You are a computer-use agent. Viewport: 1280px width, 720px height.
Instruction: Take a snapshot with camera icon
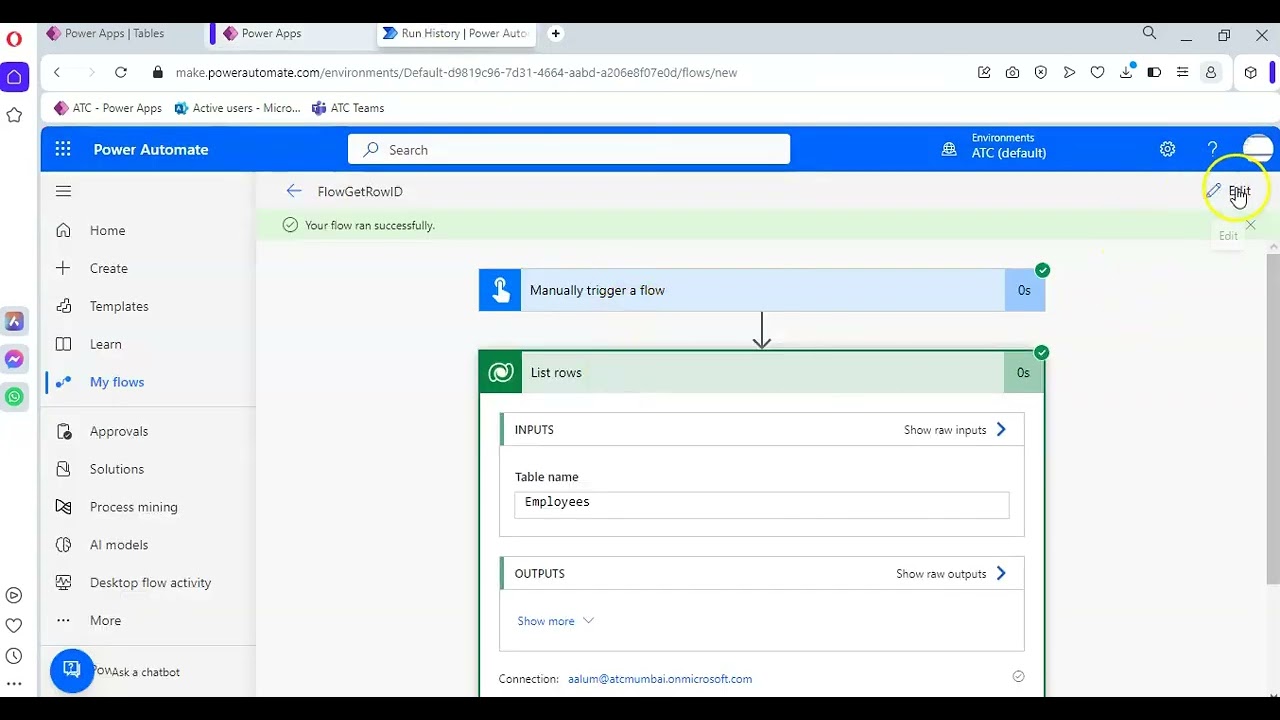[x=1013, y=72]
